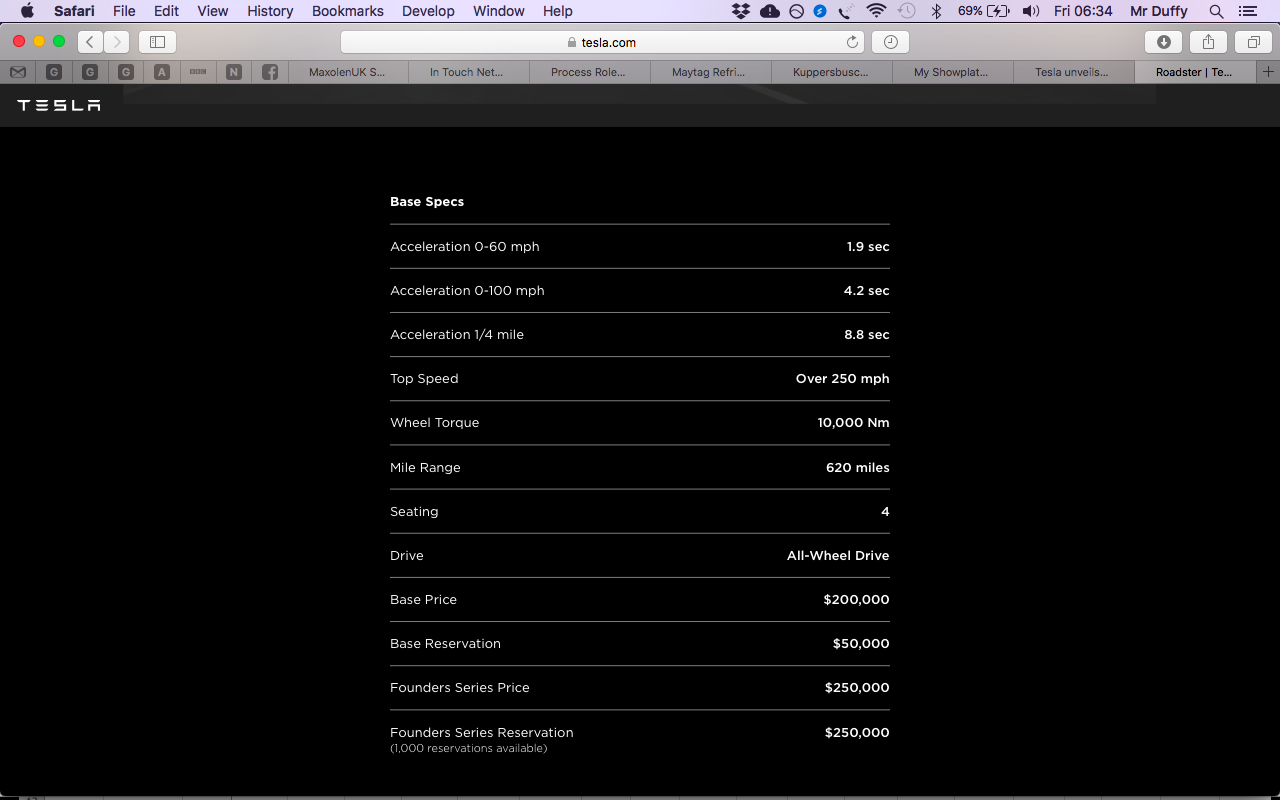Go forward using the Safari forward arrow
1280x800 pixels.
[117, 42]
